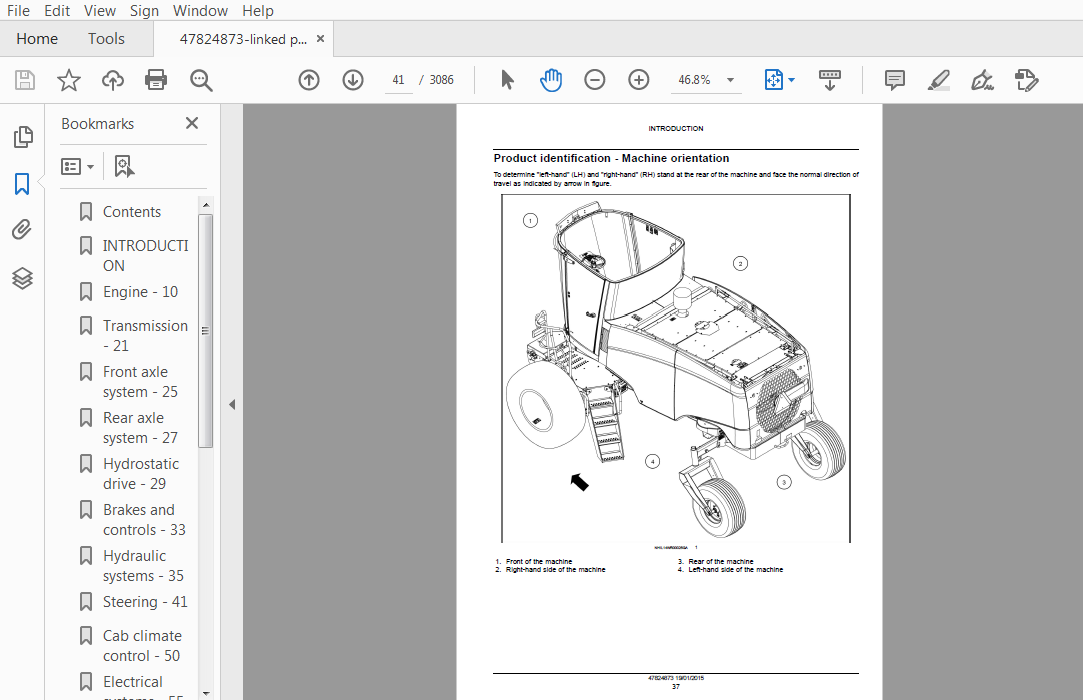Close the Bookmarks panel

point(192,123)
